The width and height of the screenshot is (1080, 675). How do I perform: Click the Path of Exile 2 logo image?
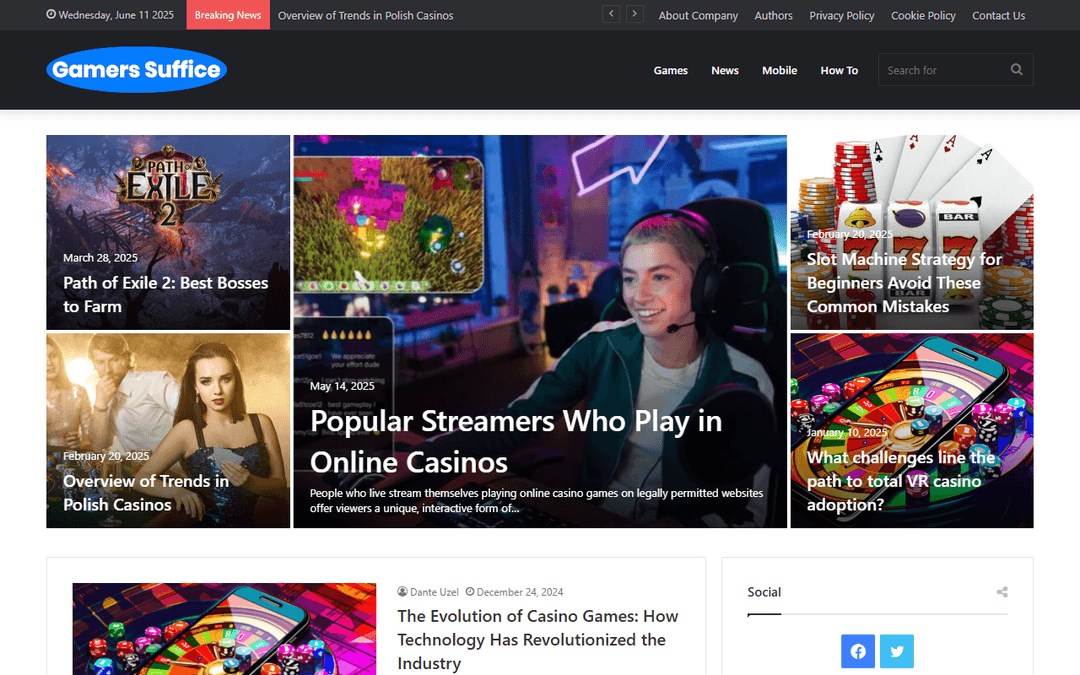tap(169, 185)
